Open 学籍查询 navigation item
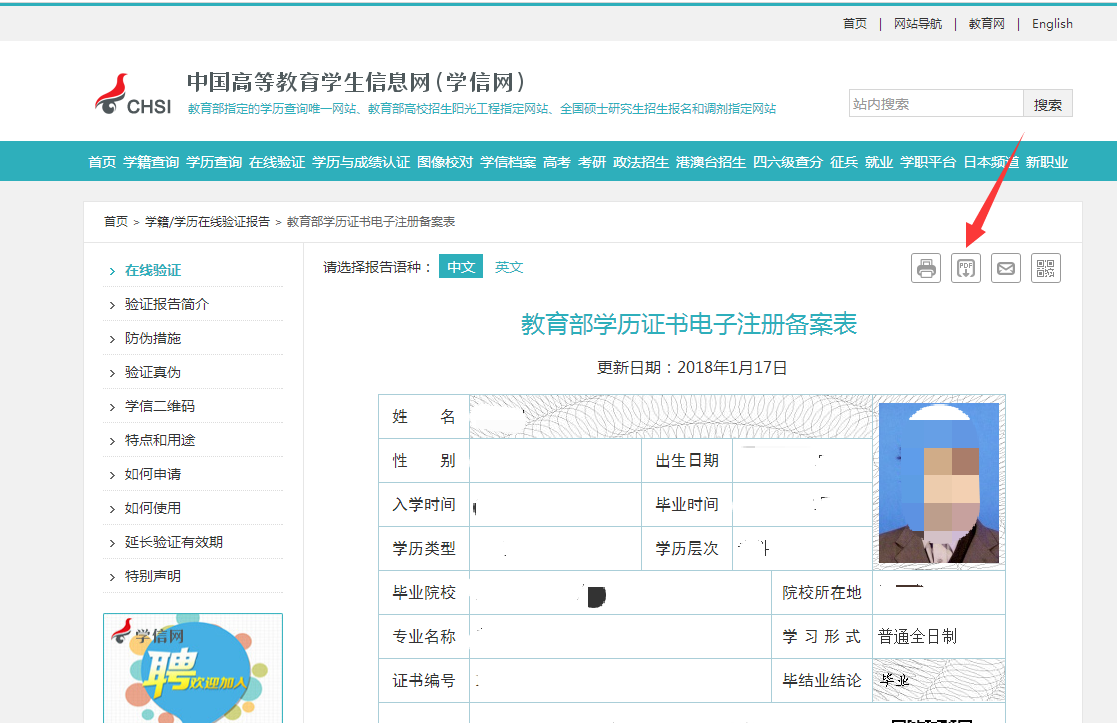The height and width of the screenshot is (723, 1117). (151, 162)
